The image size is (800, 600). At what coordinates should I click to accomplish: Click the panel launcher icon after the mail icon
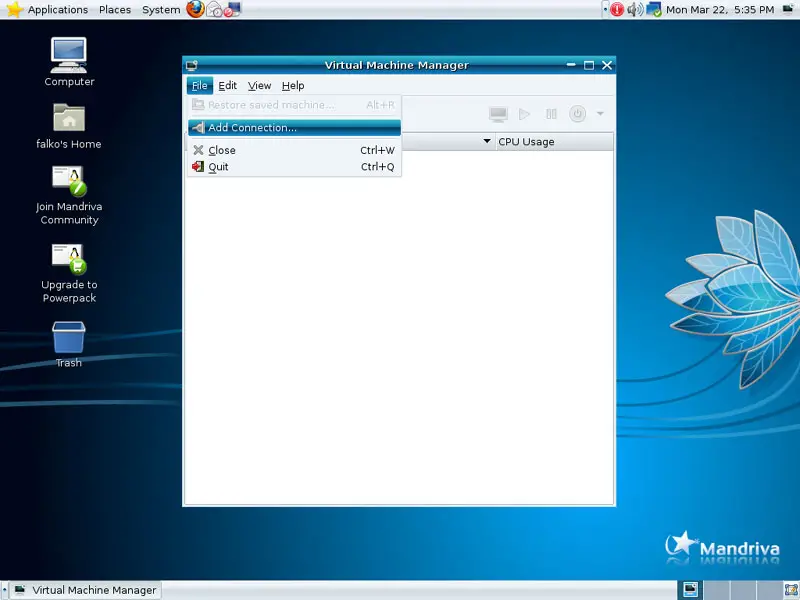pyautogui.click(x=232, y=10)
